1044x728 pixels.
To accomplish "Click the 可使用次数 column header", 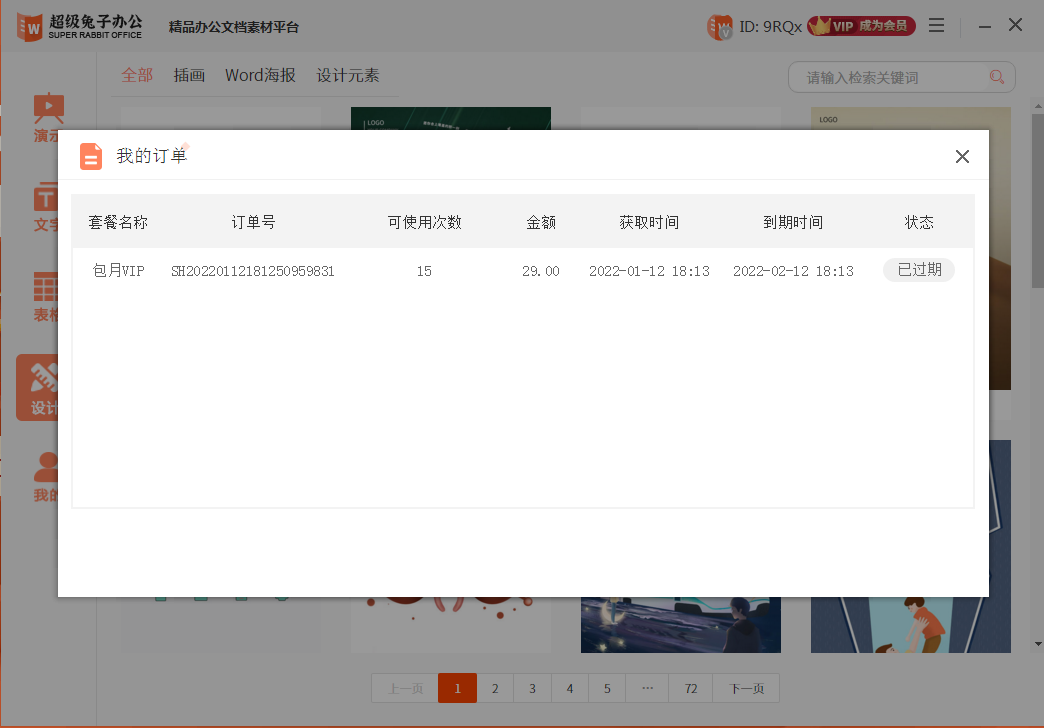I will click(x=425, y=222).
